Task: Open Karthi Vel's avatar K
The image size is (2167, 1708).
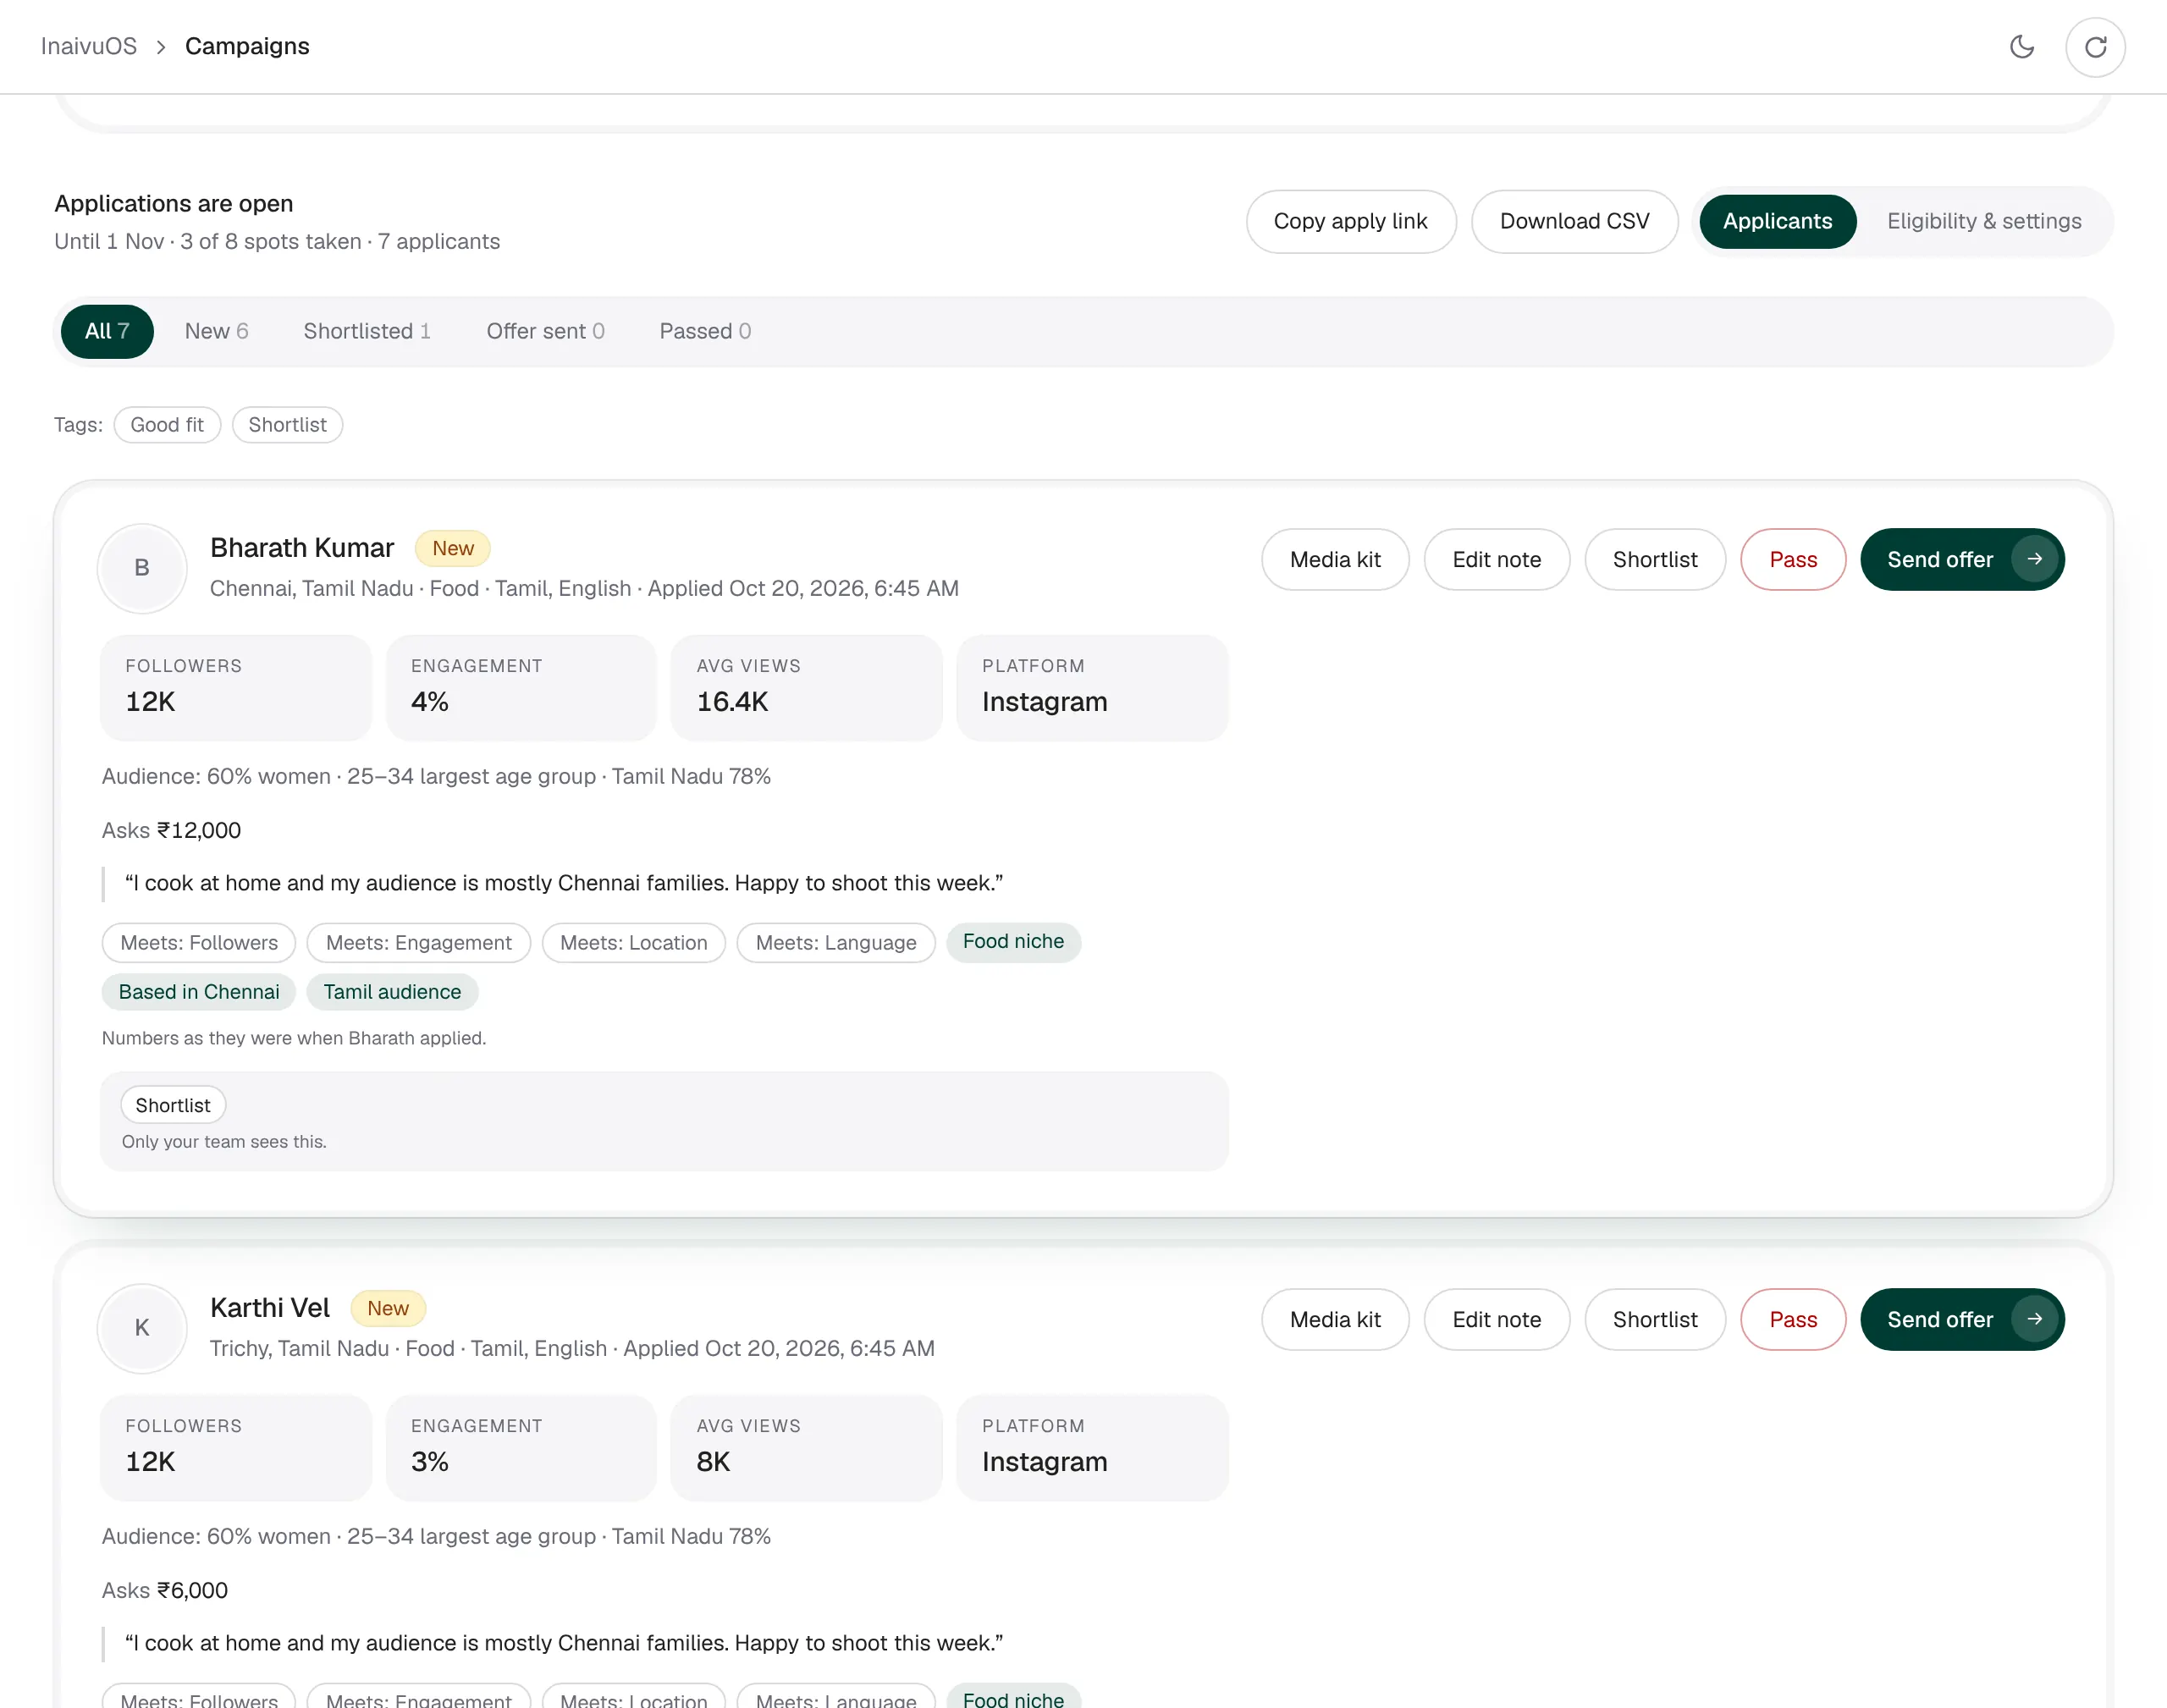Action: click(142, 1328)
